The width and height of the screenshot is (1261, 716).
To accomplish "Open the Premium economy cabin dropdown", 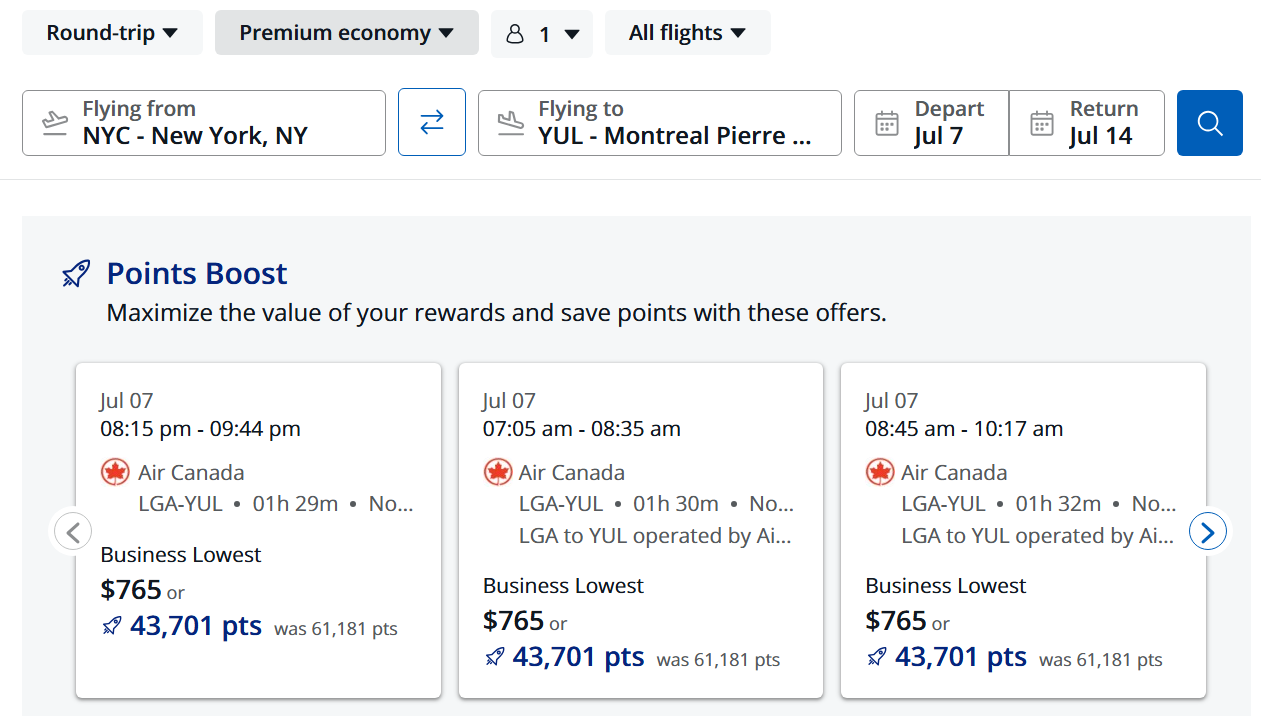I will click(x=347, y=33).
